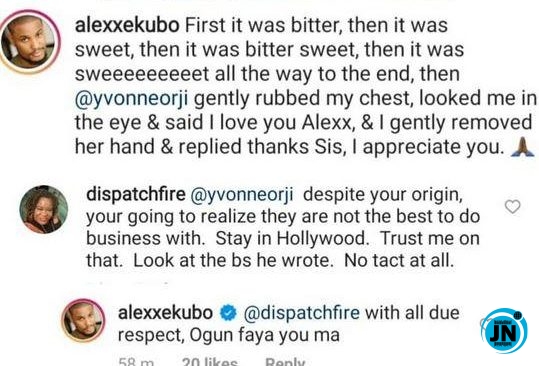Open the dispatchfire username link

click(x=136, y=195)
